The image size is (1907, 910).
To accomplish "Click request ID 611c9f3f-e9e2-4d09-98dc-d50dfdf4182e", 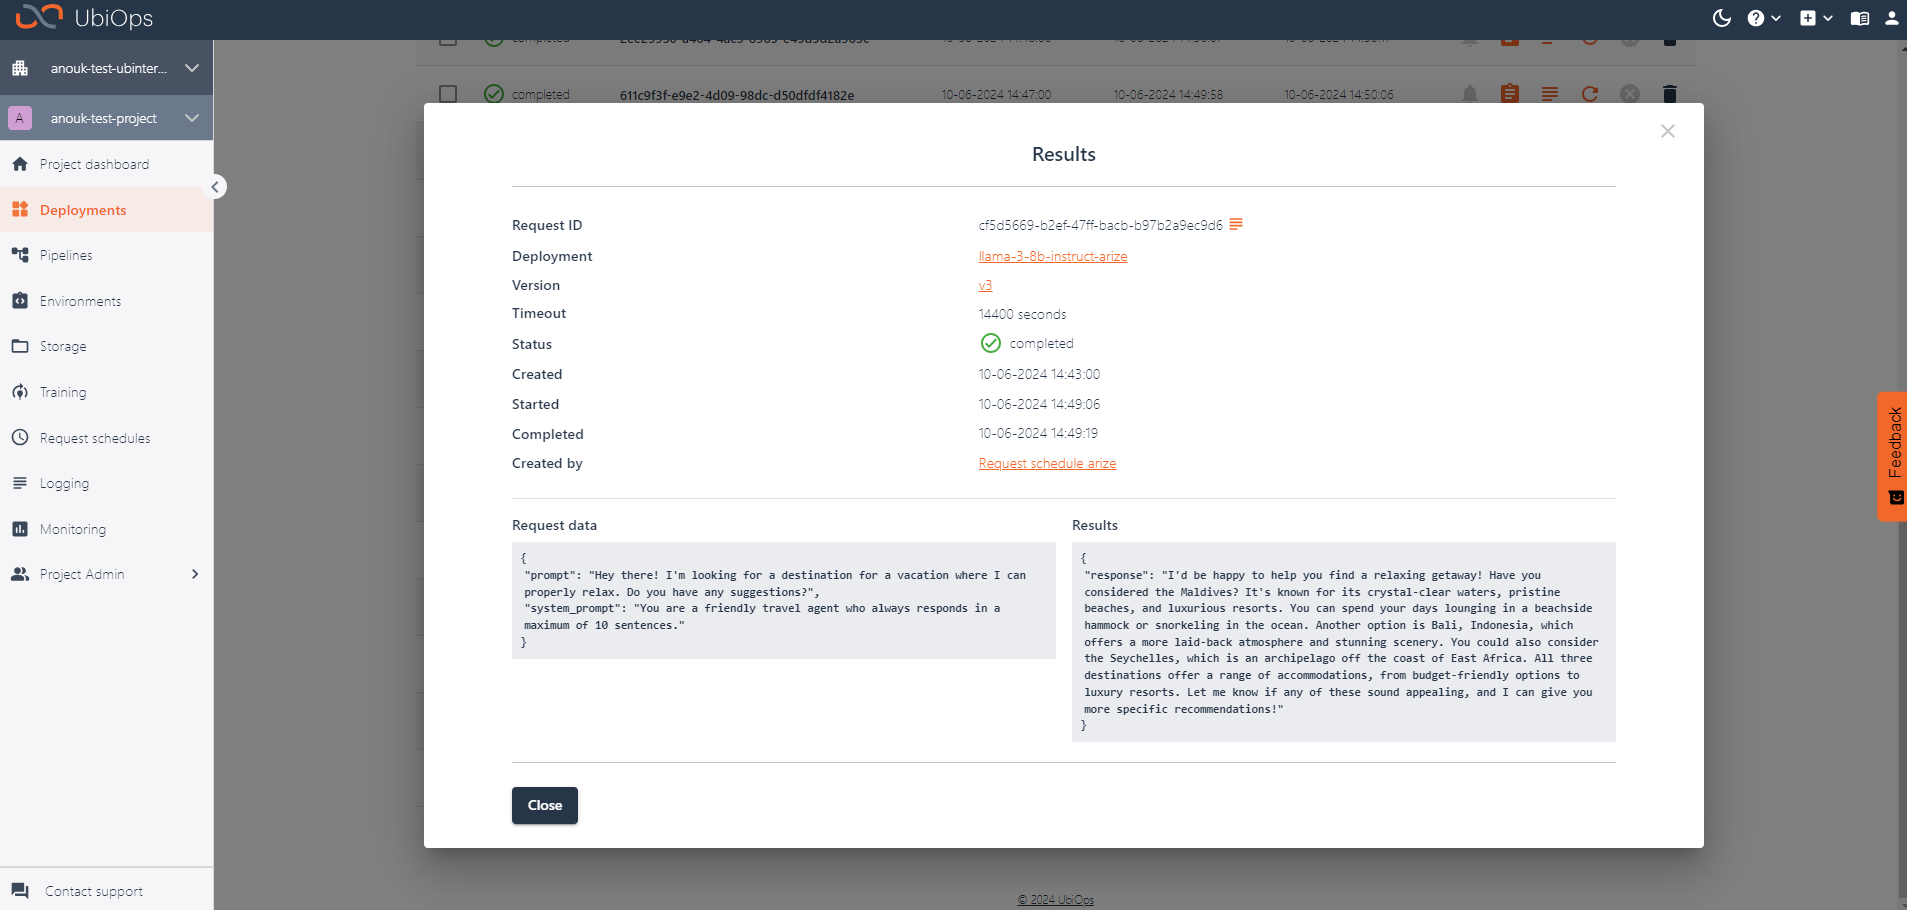I will click(x=737, y=95).
